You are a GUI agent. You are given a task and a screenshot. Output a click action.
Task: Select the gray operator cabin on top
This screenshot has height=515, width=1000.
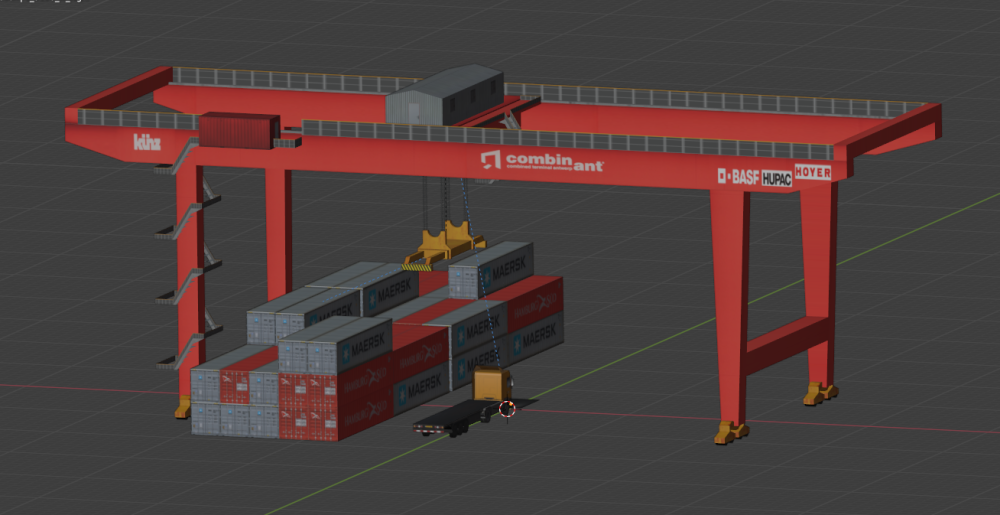tap(444, 96)
